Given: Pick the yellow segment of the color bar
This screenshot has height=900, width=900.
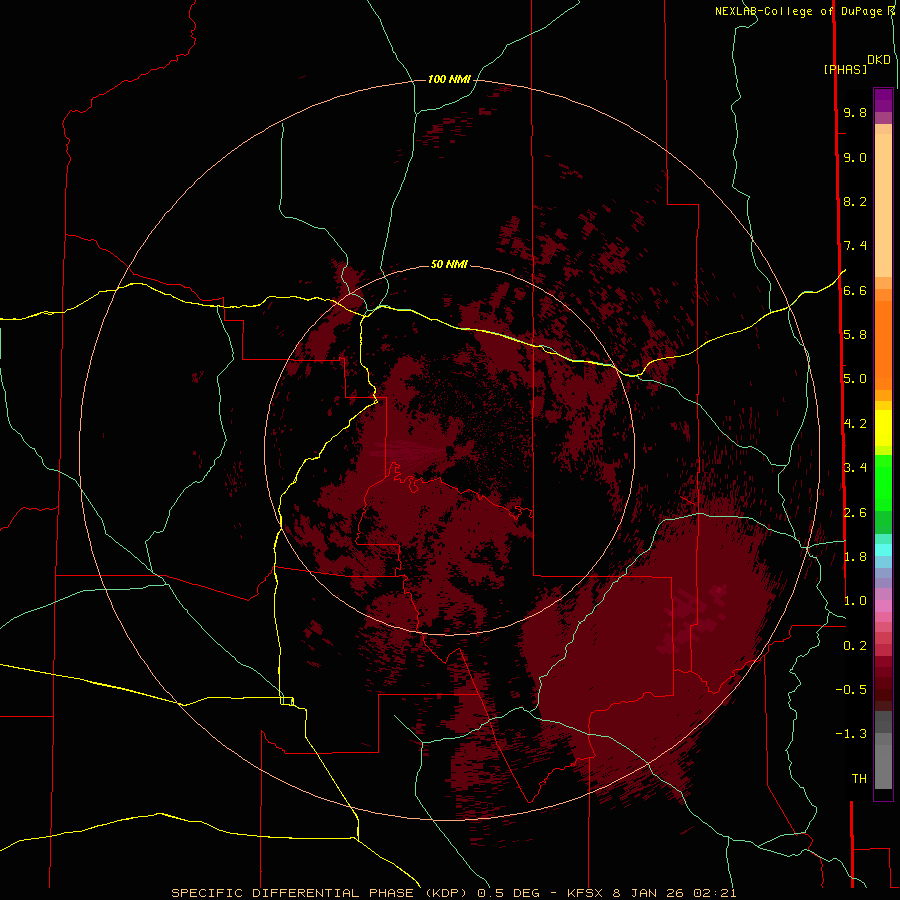Looking at the screenshot, I should pos(883,428).
